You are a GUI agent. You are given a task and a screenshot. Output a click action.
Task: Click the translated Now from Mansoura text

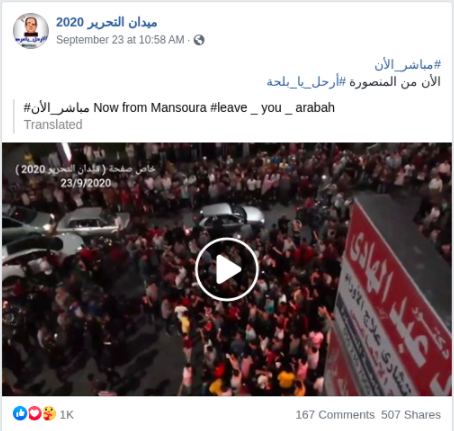[x=150, y=108]
